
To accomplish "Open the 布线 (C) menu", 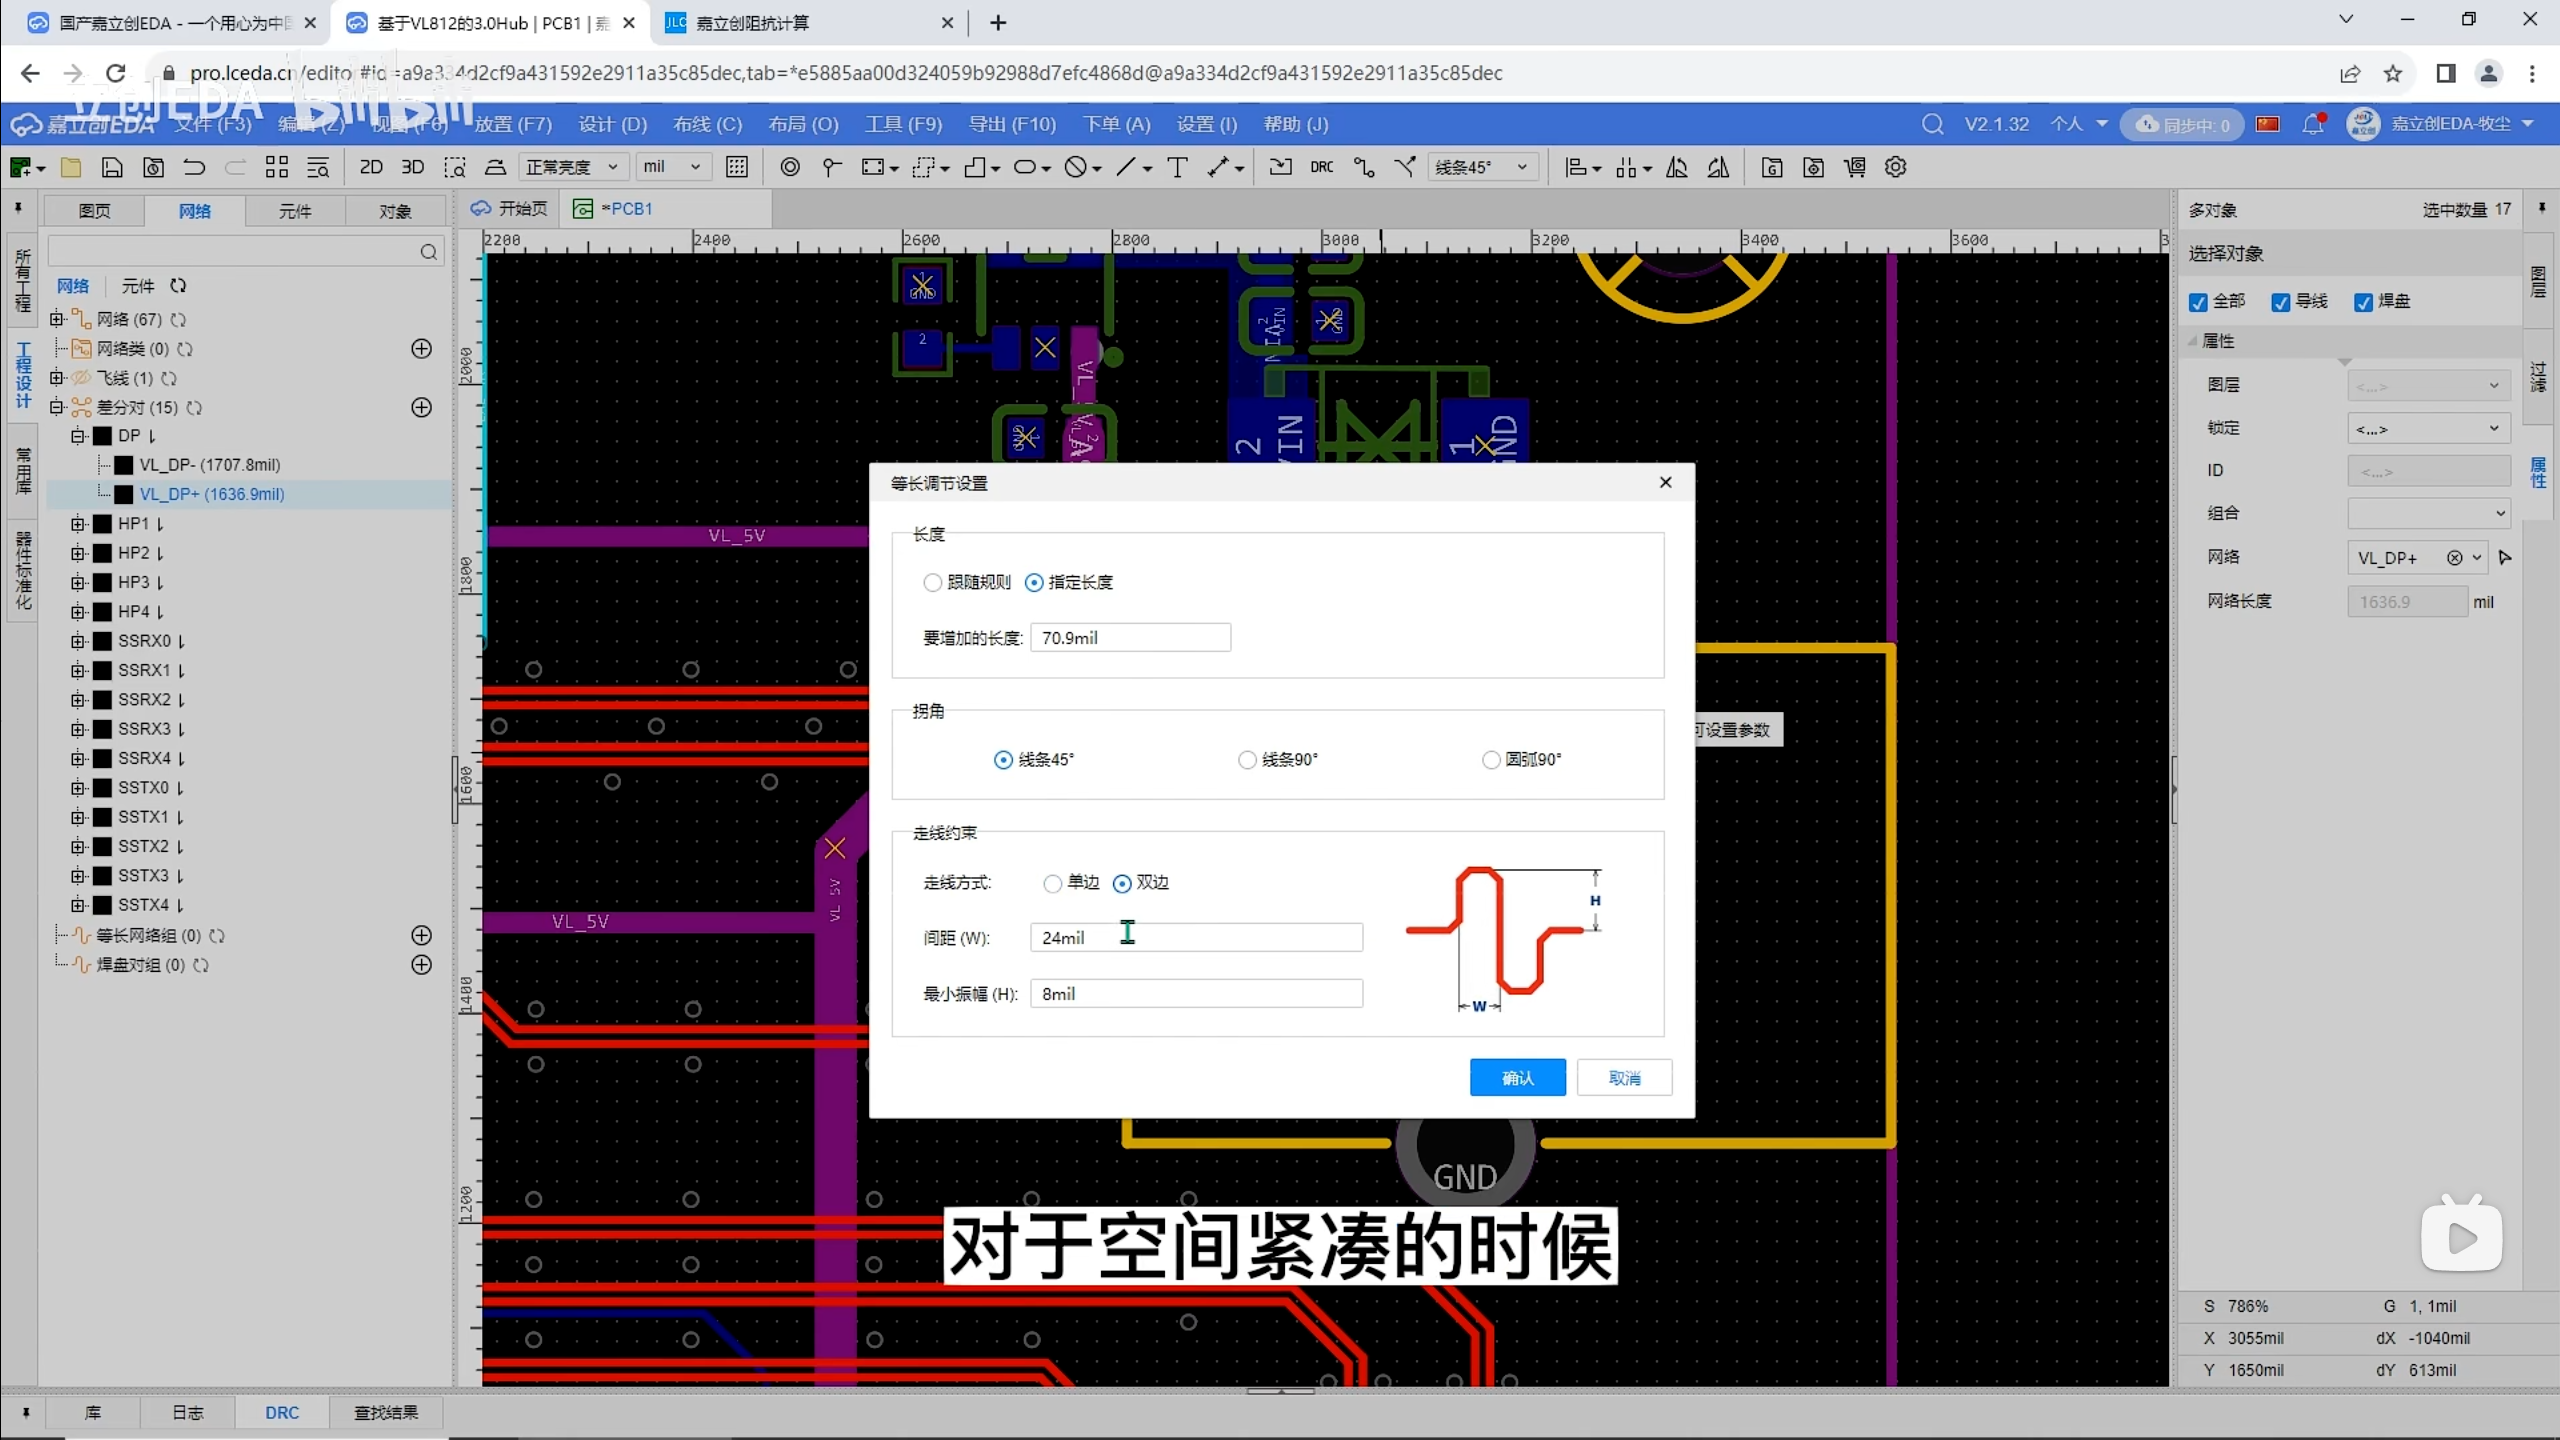I will click(707, 124).
